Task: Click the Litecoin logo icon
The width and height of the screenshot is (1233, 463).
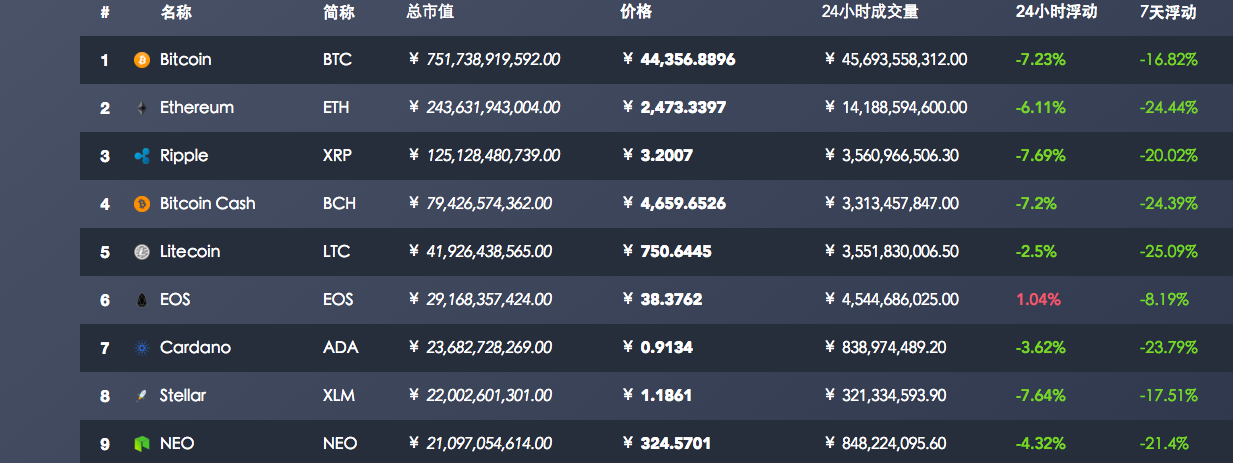Action: (x=141, y=252)
